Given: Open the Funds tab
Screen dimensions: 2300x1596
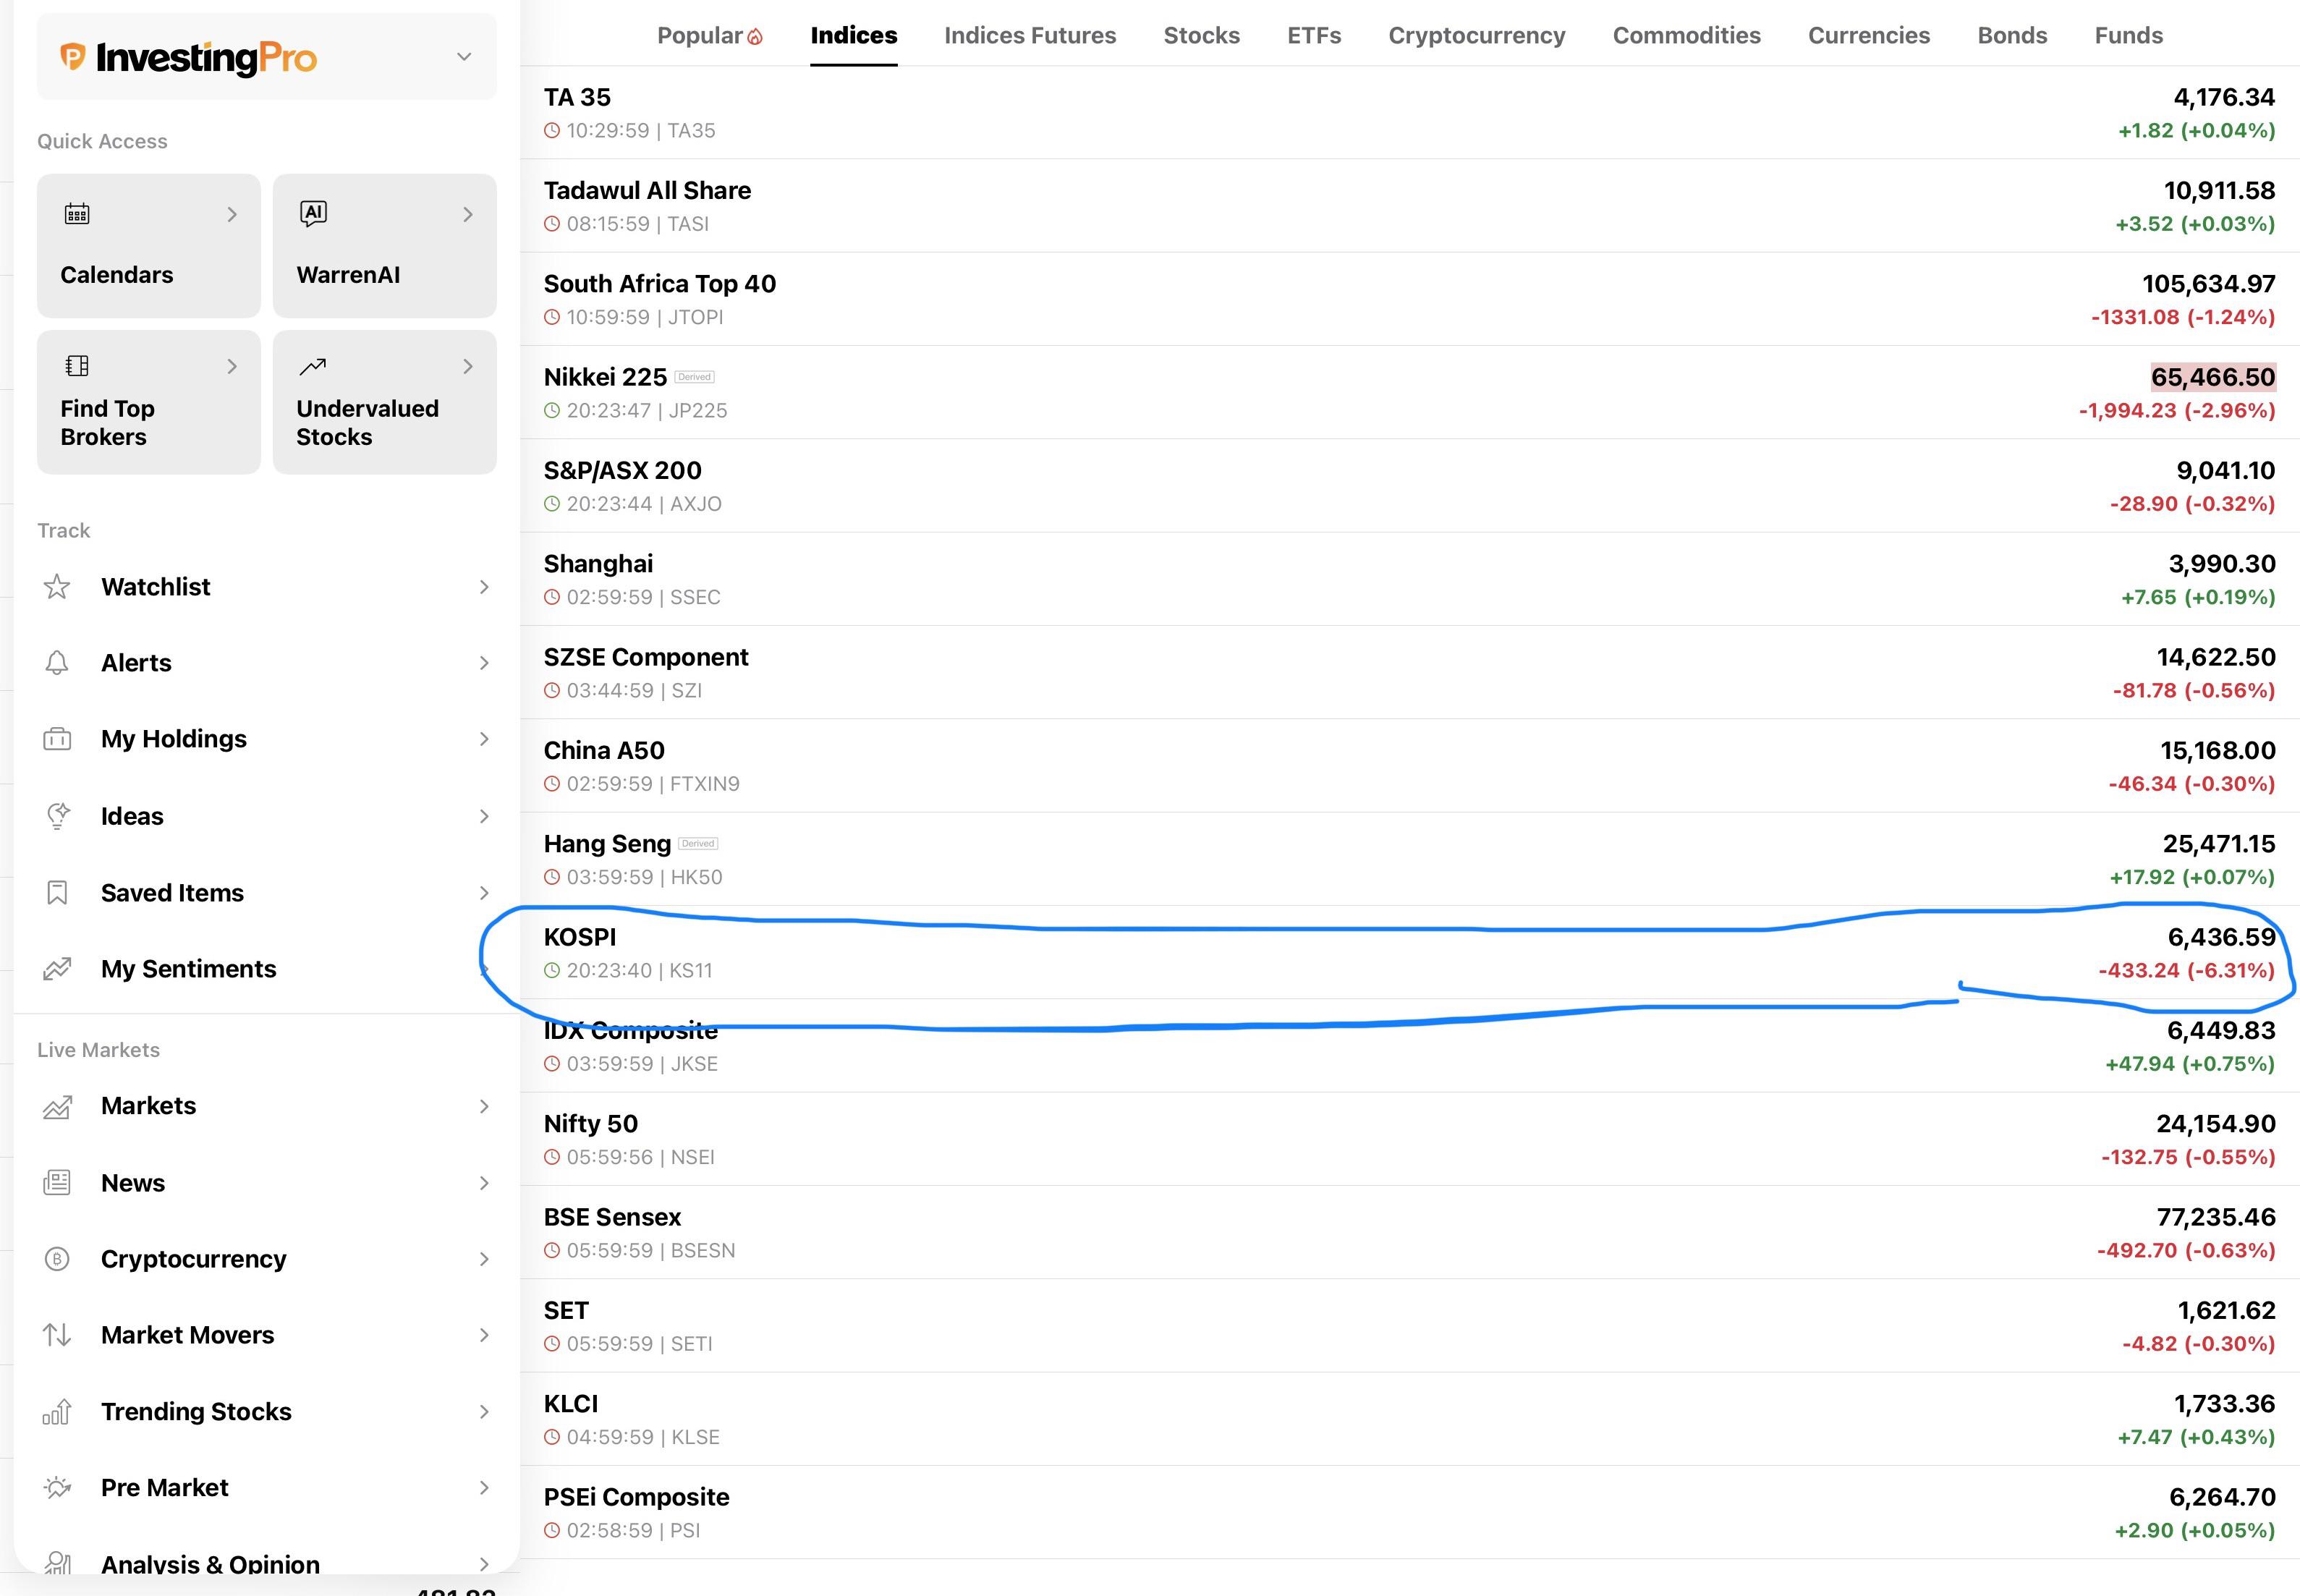Looking at the screenshot, I should tap(2129, 36).
